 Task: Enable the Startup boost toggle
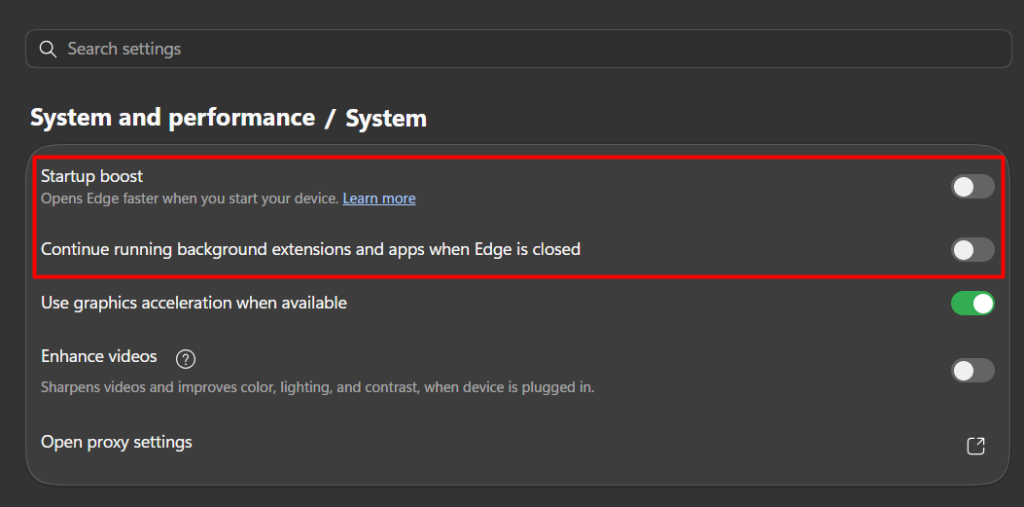click(972, 187)
